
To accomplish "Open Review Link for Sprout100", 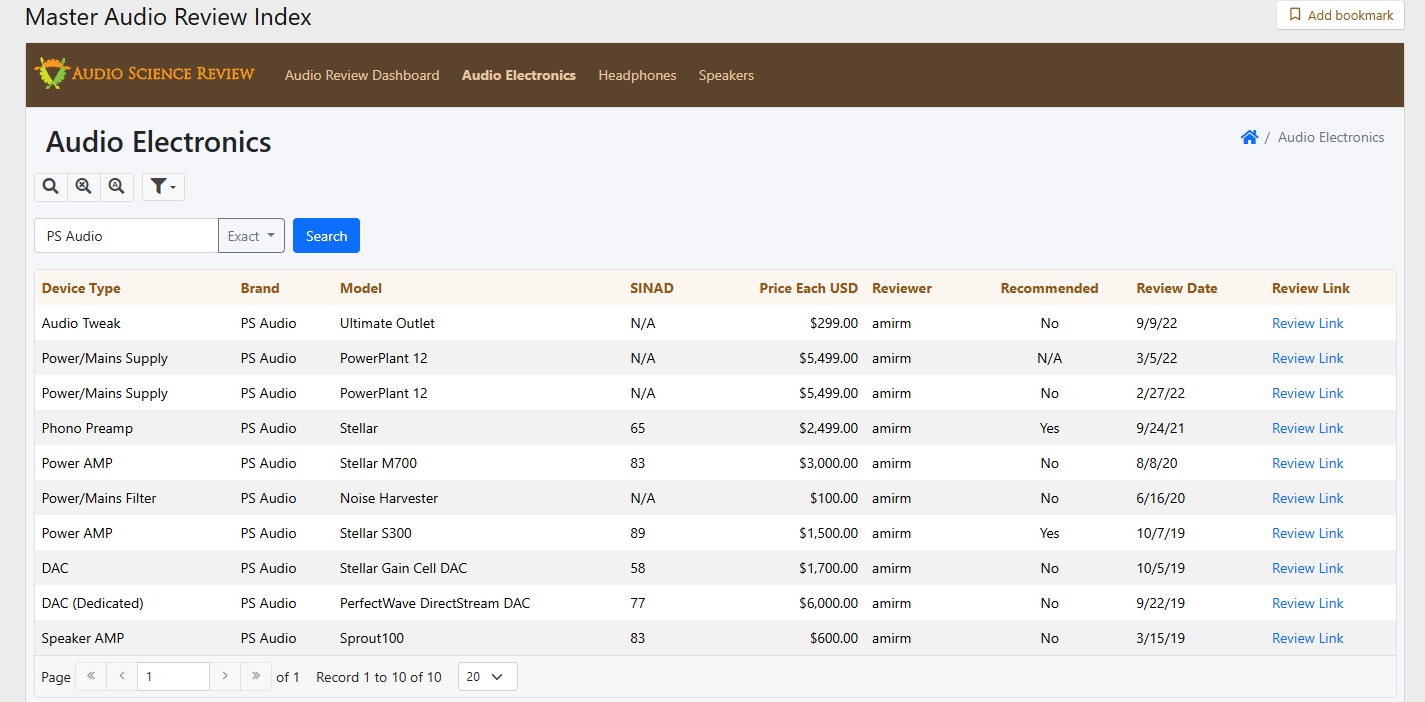I will click(1307, 638).
